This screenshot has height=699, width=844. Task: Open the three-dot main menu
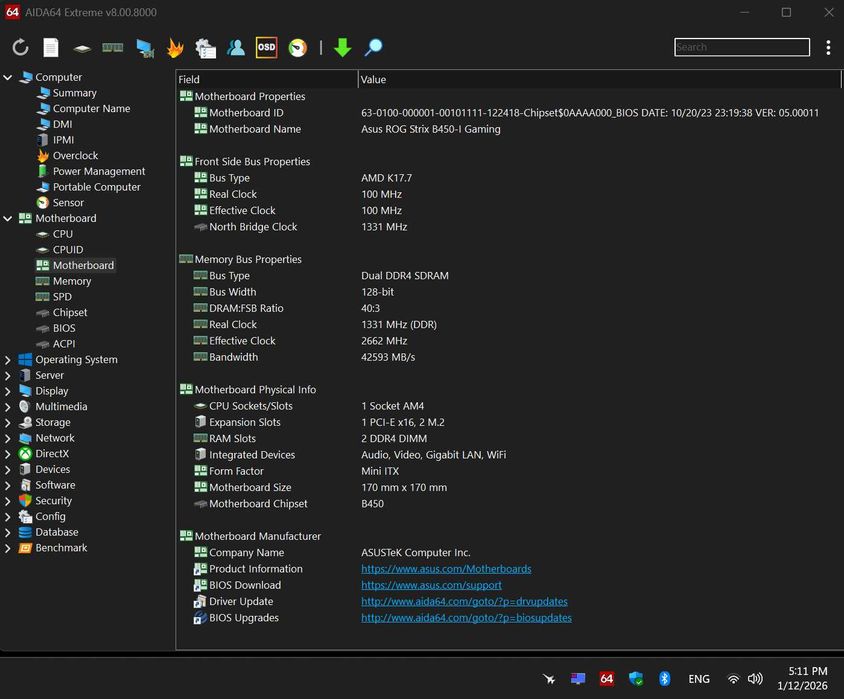click(828, 47)
